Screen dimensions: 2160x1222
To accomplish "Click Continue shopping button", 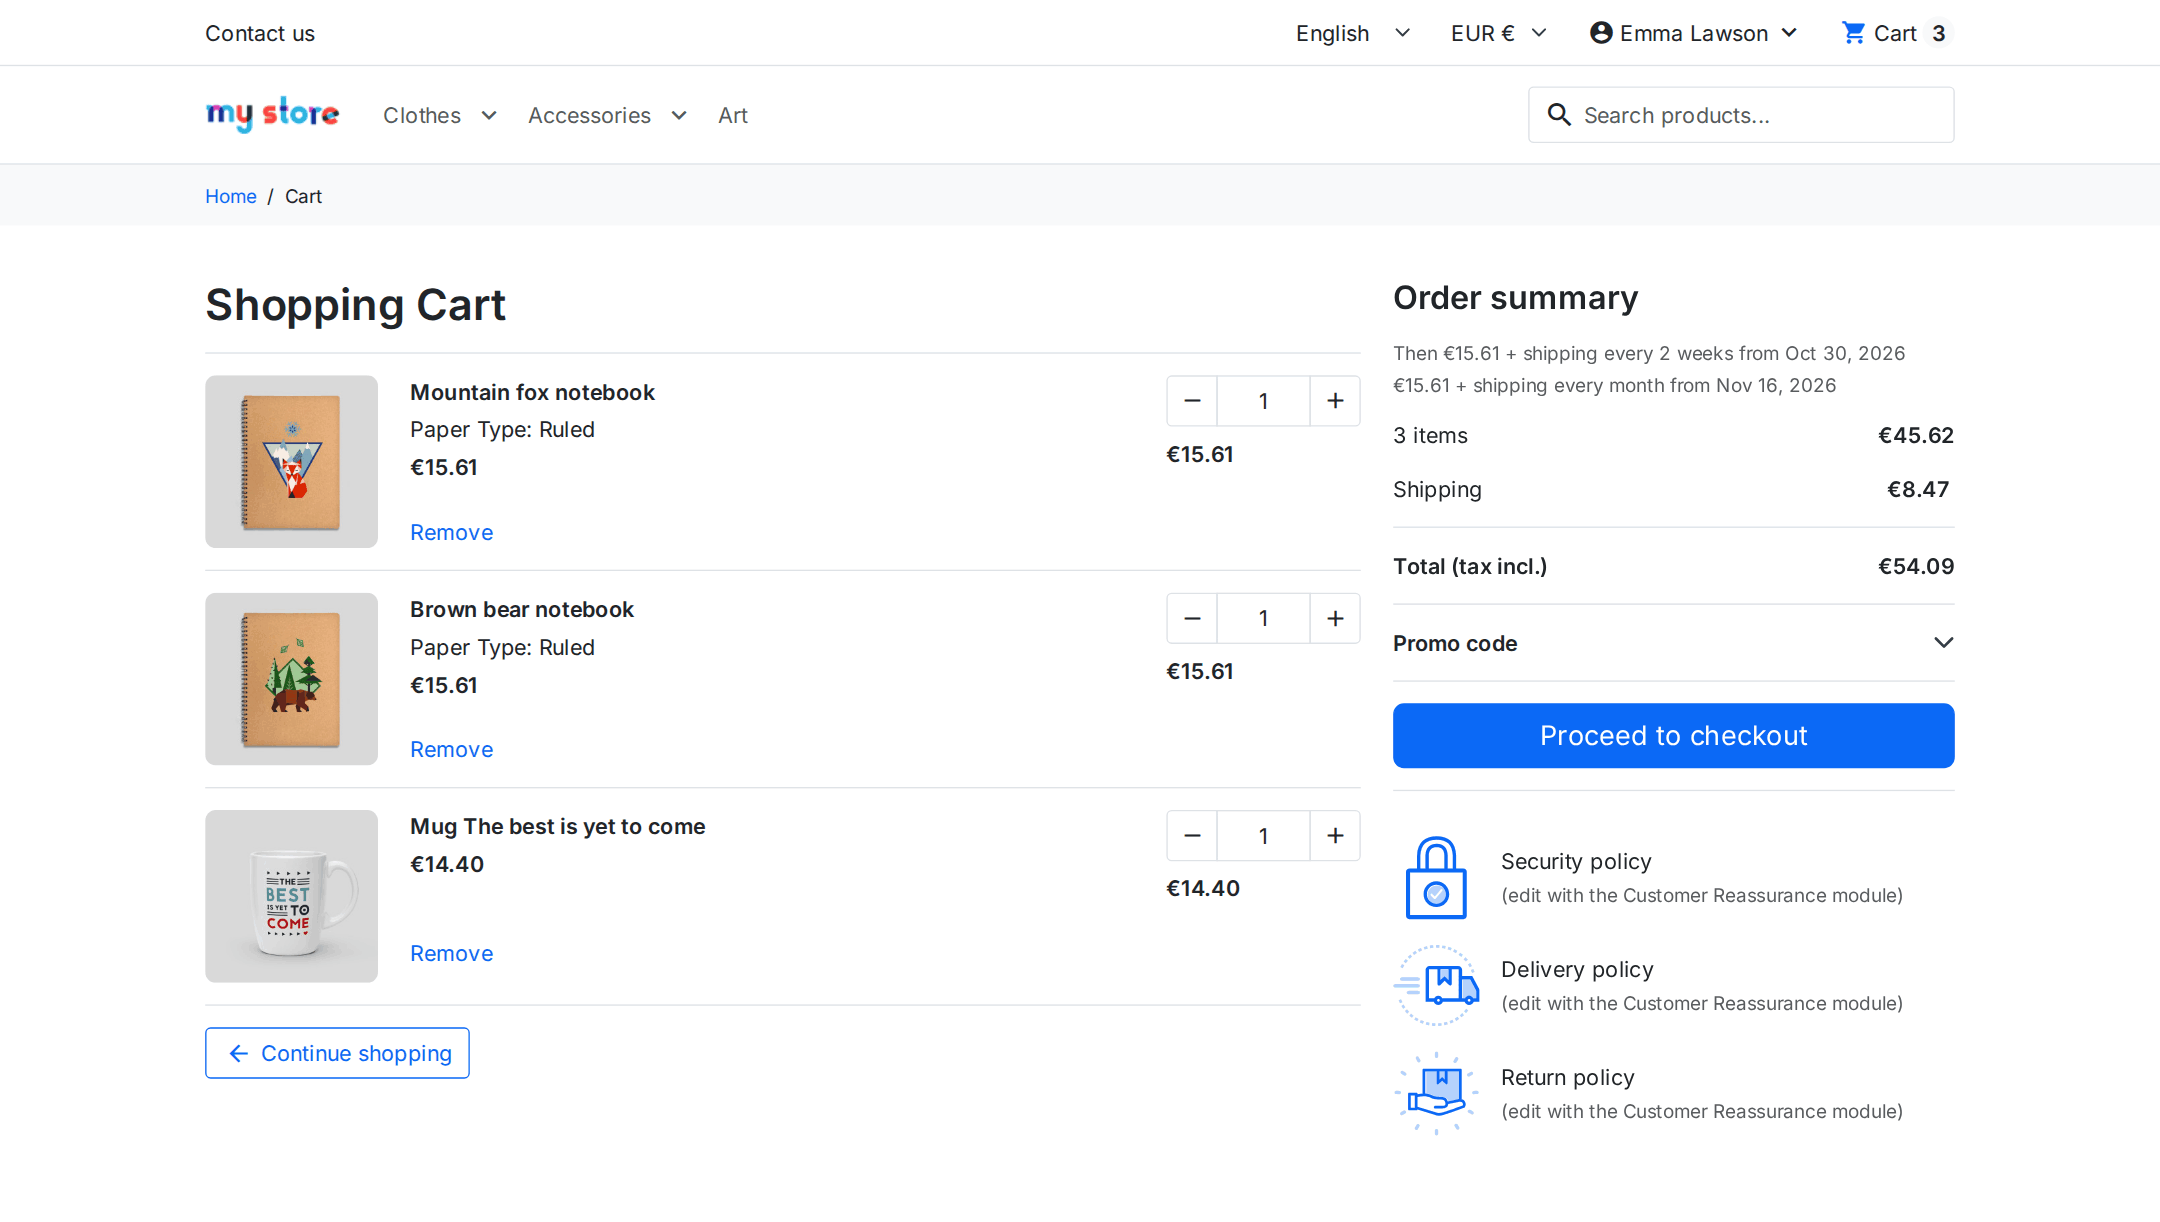I will [x=337, y=1053].
